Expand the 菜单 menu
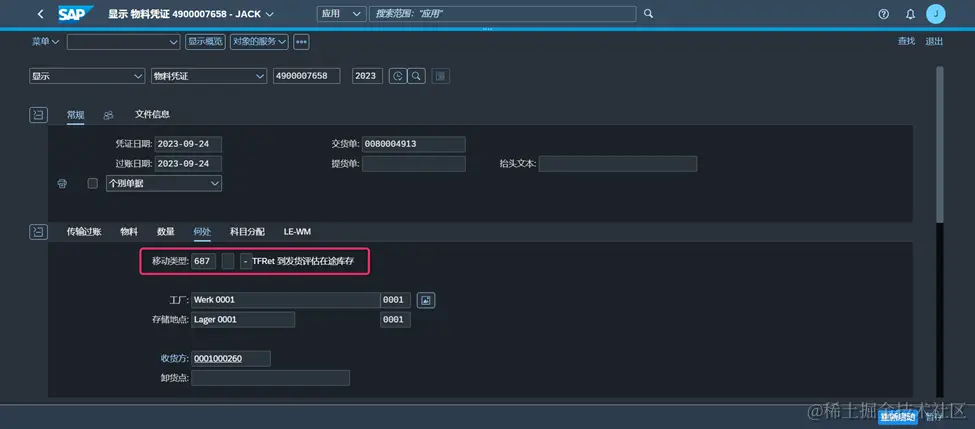 click(x=45, y=42)
